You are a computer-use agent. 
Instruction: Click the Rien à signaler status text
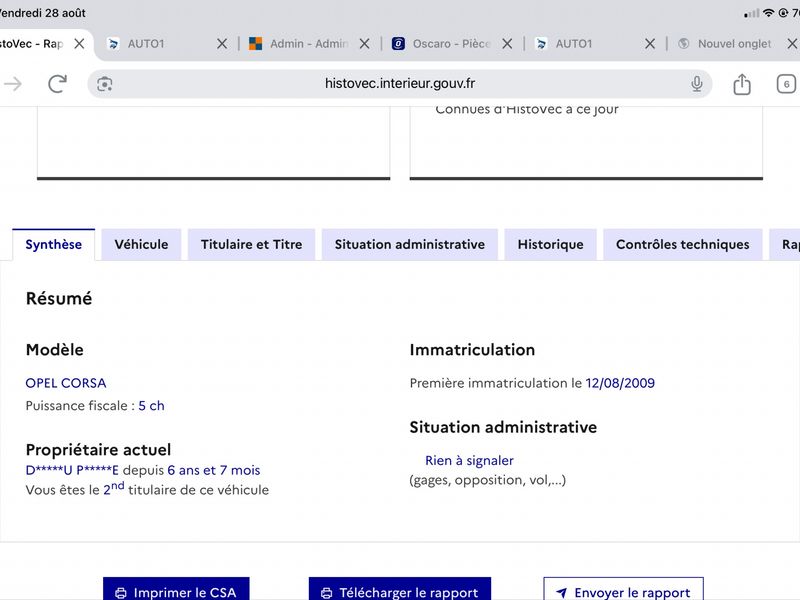[x=469, y=461]
